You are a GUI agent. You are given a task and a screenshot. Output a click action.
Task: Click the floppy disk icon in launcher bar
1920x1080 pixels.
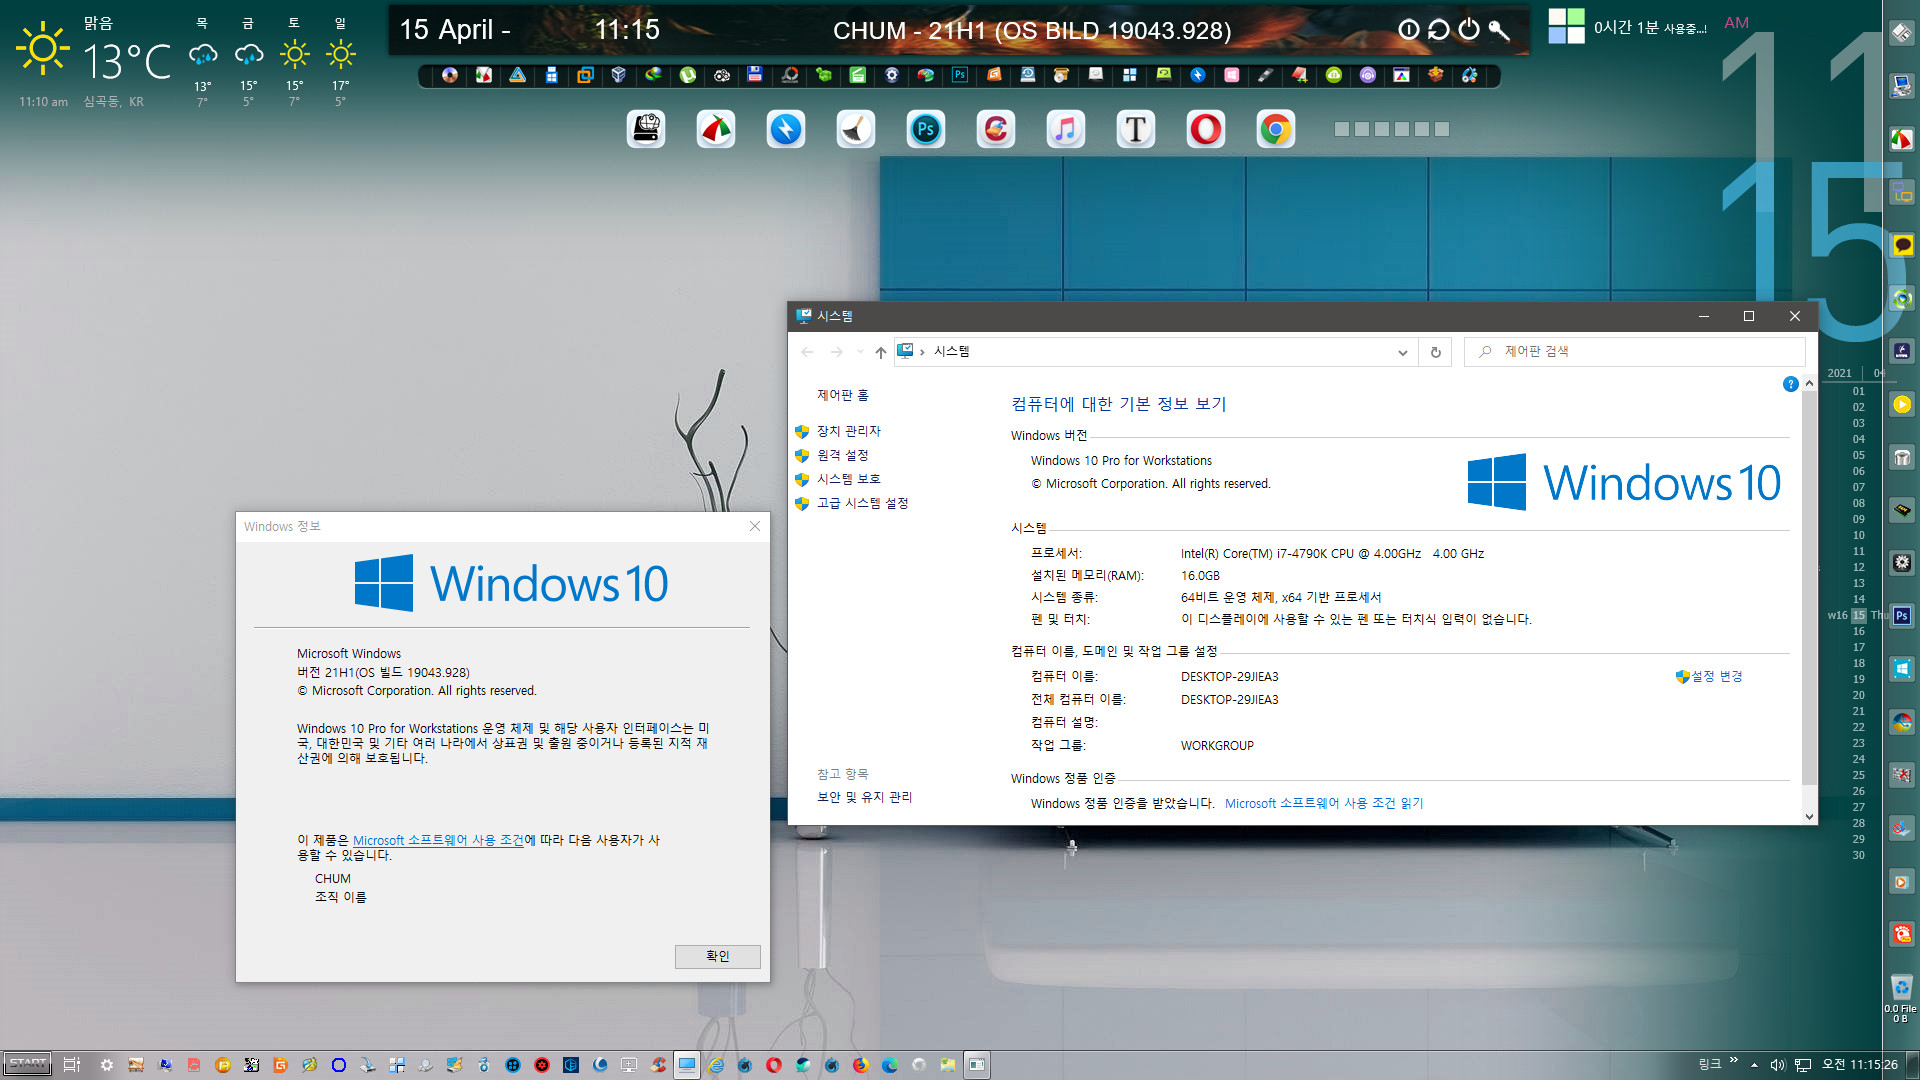pos(755,75)
